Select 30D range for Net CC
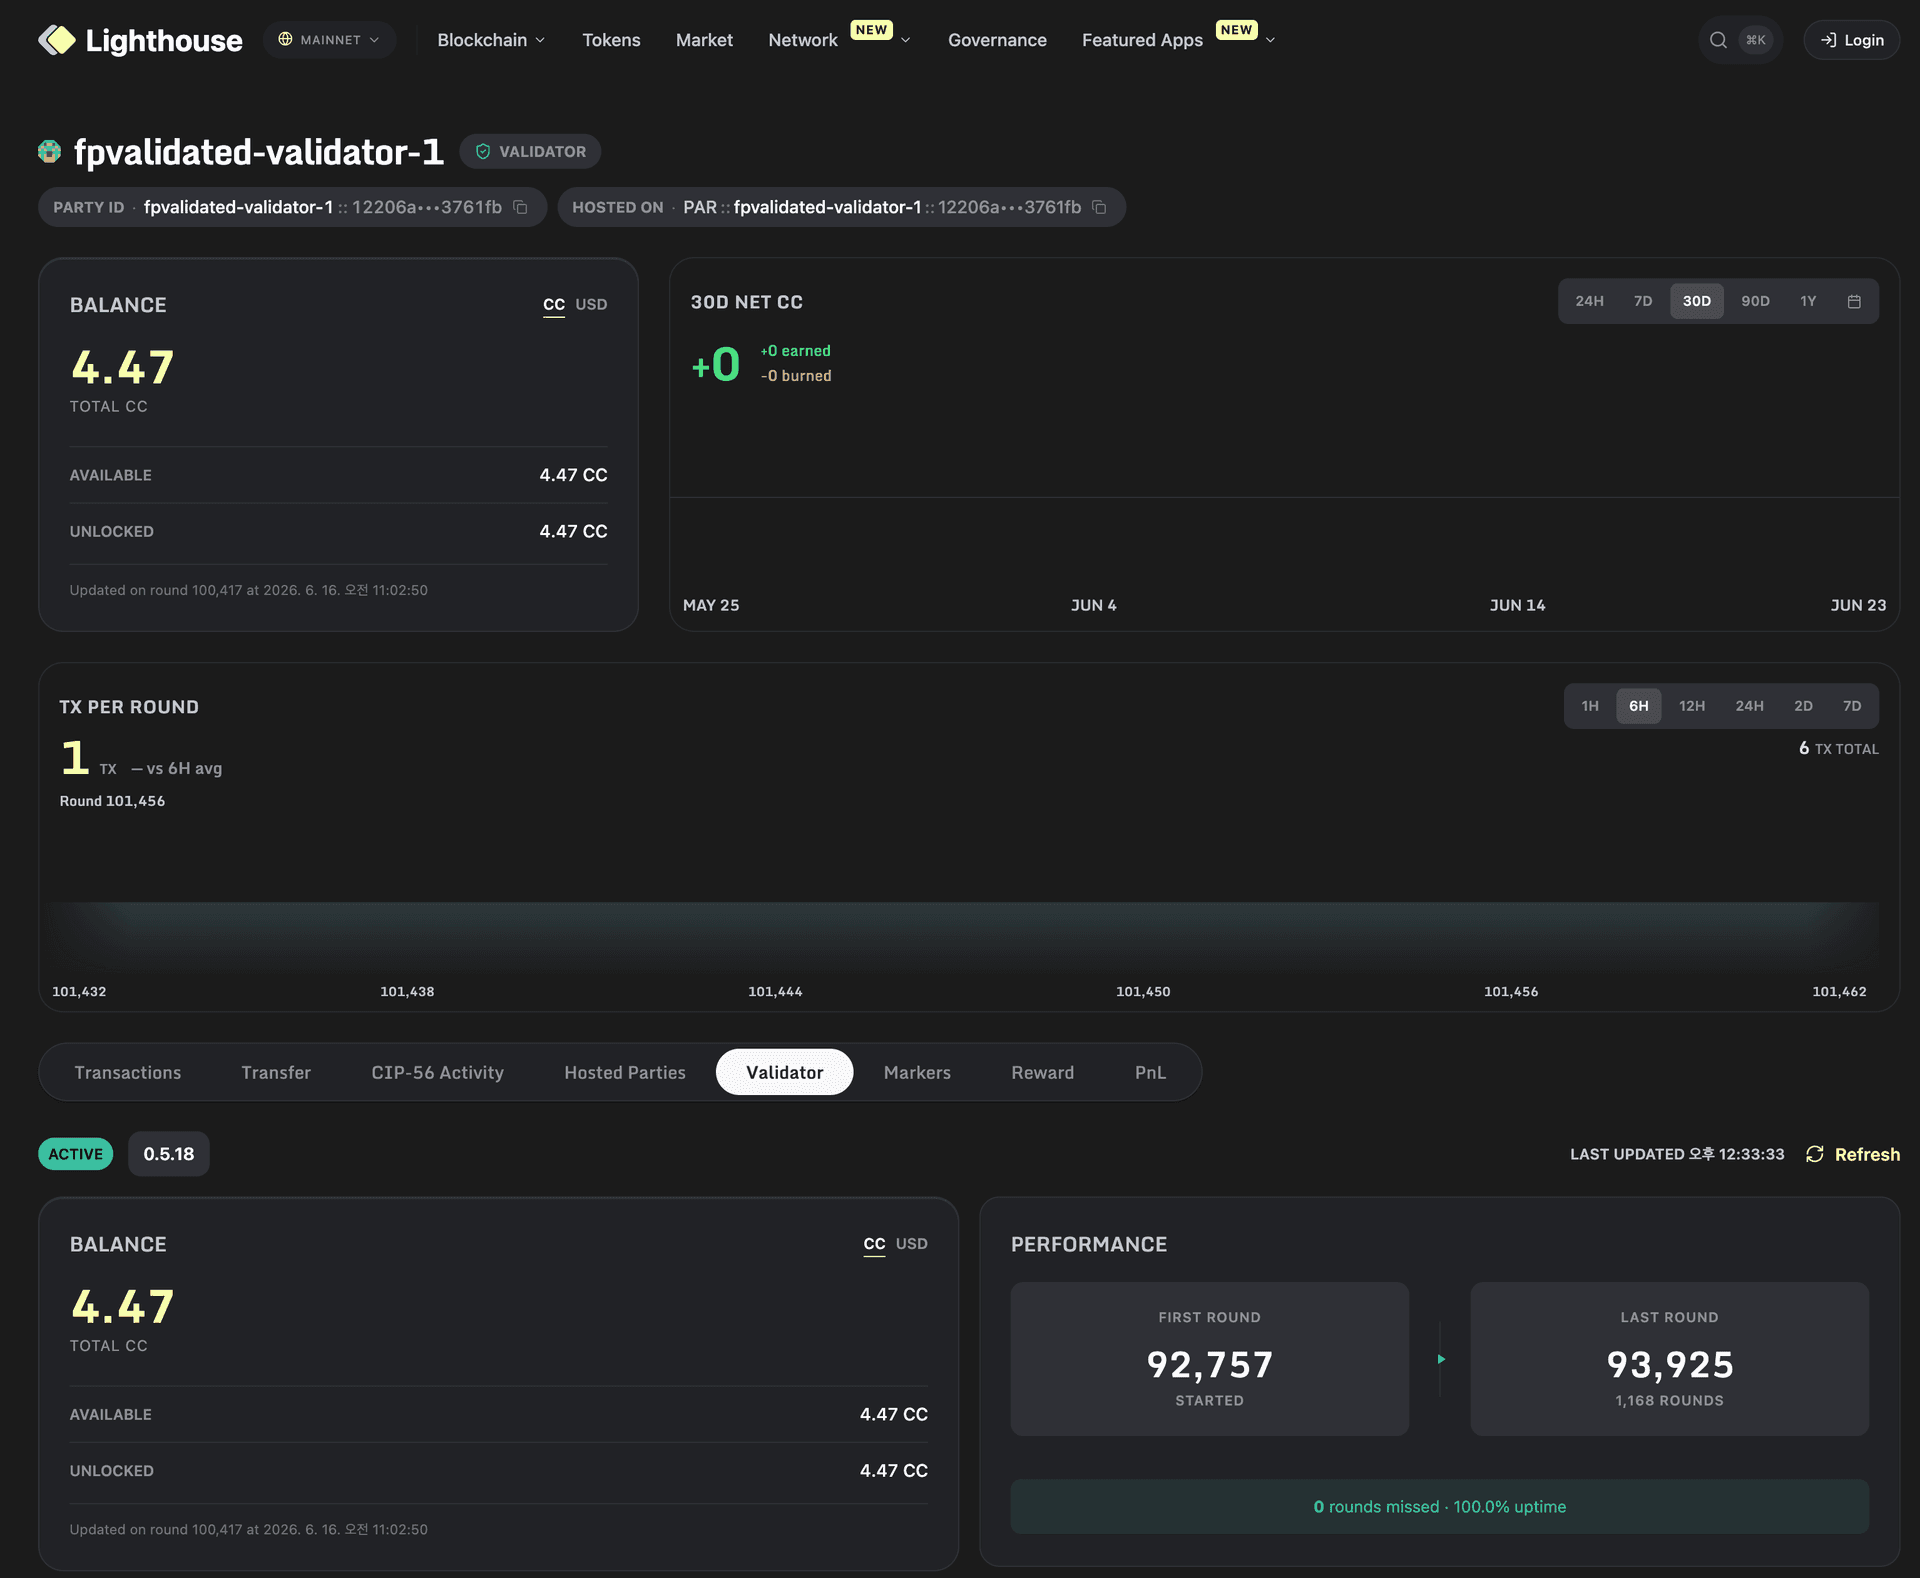Viewport: 1920px width, 1578px height. pyautogui.click(x=1697, y=301)
